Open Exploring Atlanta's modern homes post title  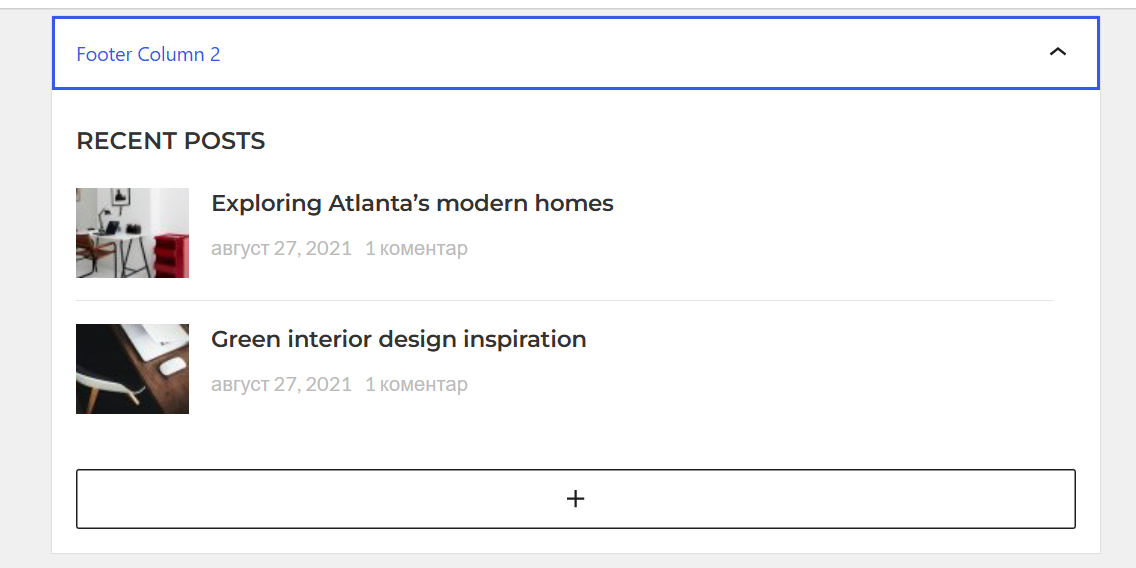(412, 204)
